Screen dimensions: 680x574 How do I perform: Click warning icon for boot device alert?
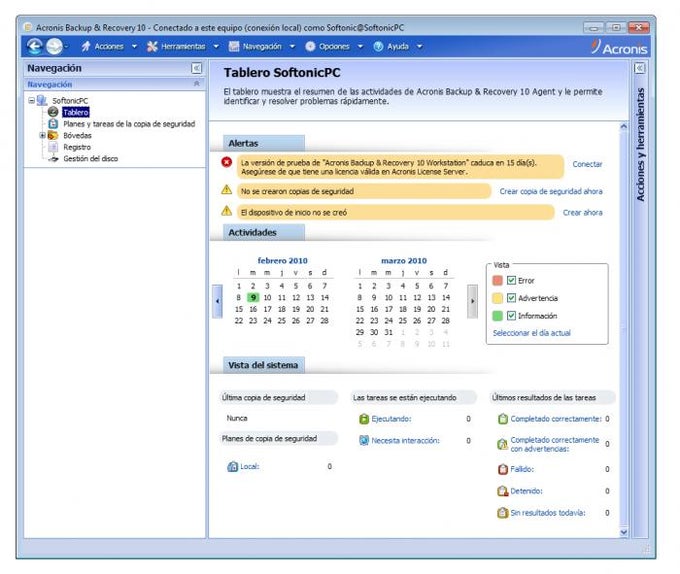pos(226,211)
